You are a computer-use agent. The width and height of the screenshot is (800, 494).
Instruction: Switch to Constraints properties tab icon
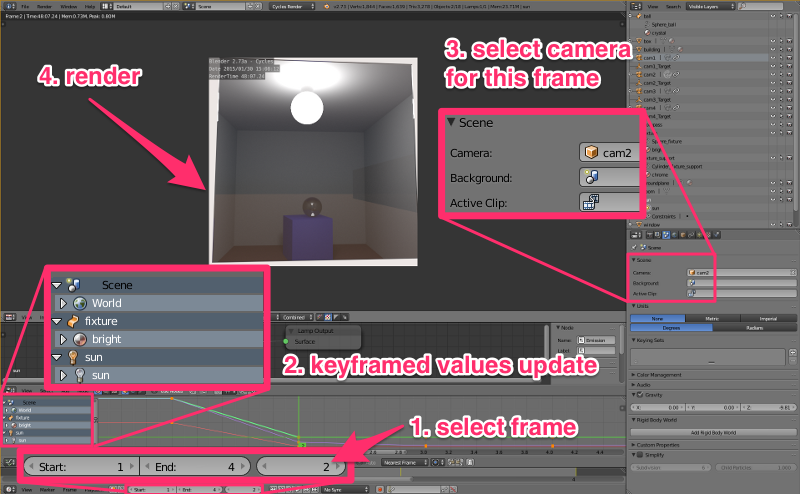pyautogui.click(x=691, y=235)
